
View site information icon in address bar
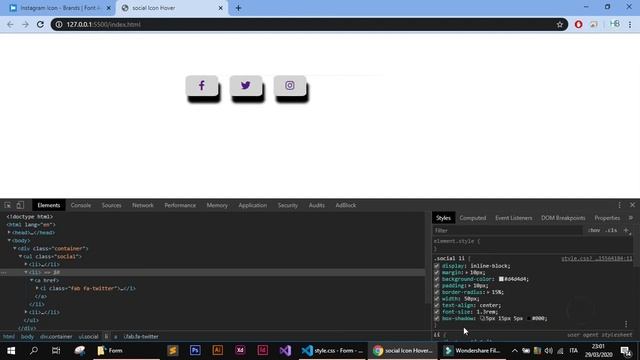coord(59,24)
